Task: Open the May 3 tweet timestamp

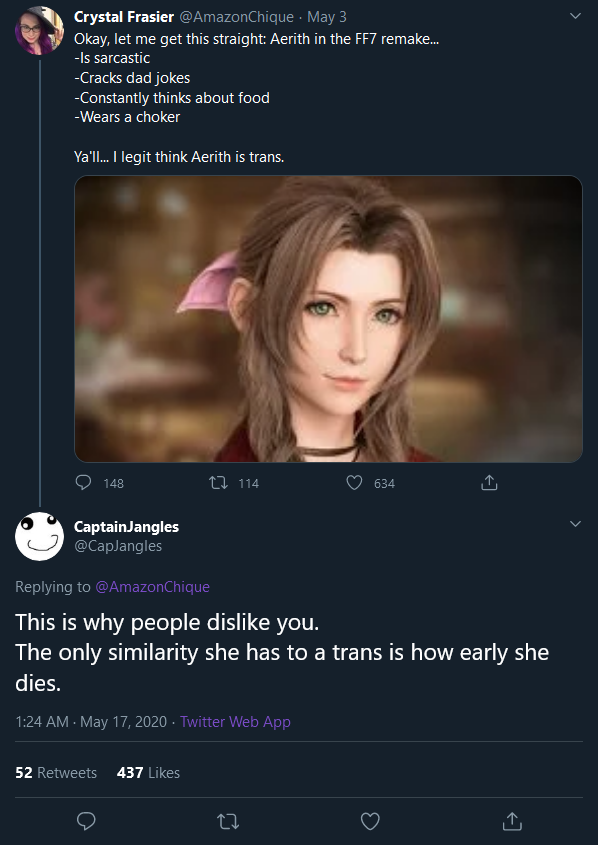Action: tap(327, 17)
